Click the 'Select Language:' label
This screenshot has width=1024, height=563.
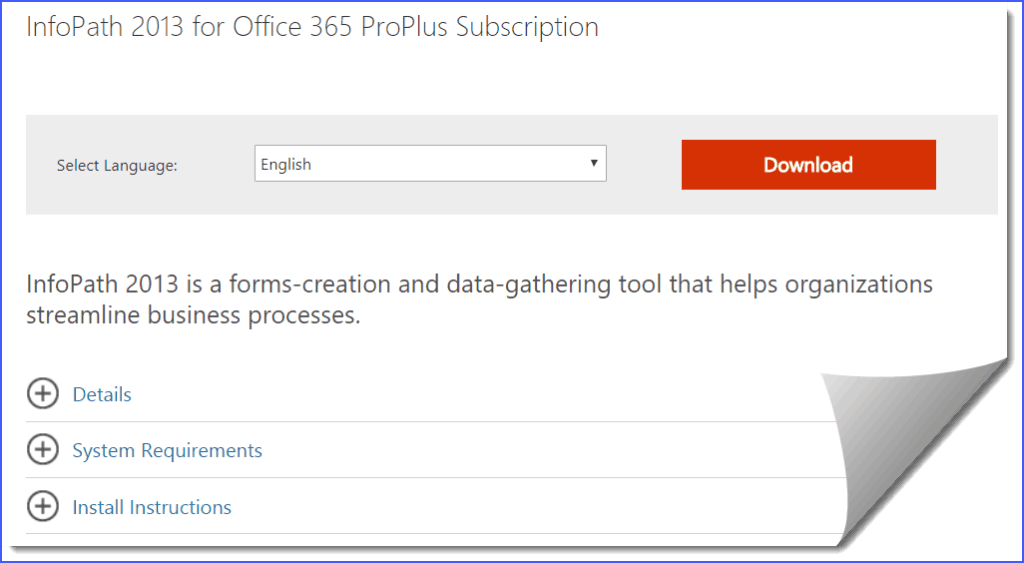pyautogui.click(x=117, y=166)
